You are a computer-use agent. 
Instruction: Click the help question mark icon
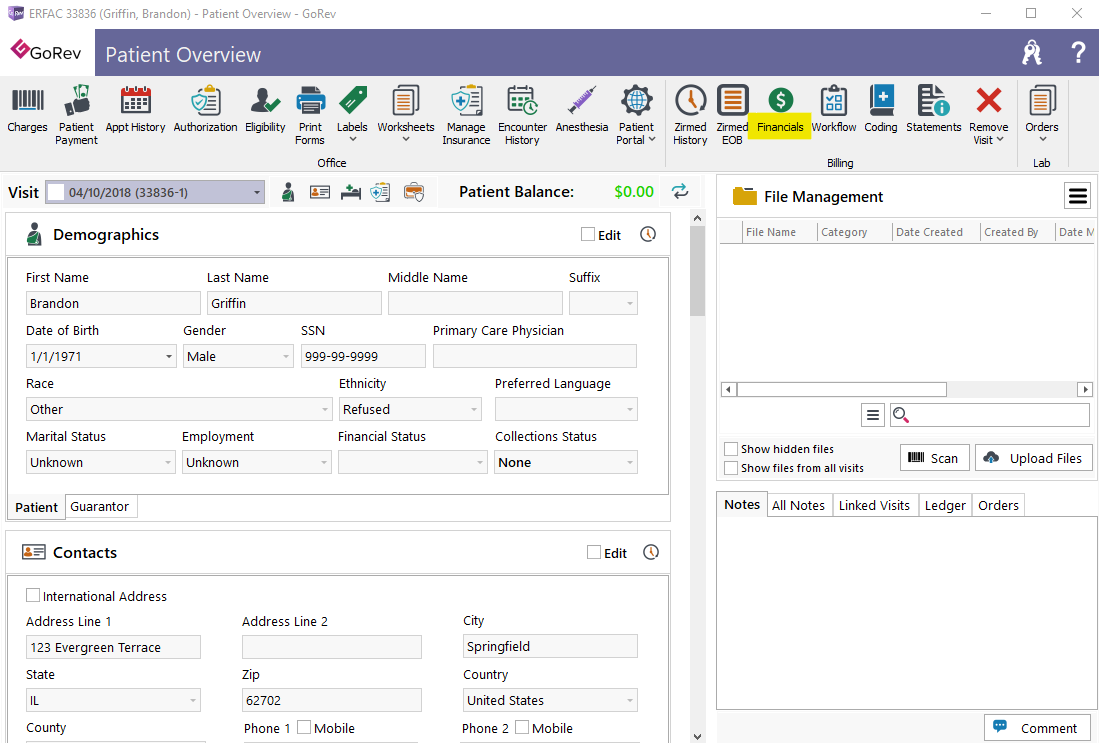(x=1078, y=53)
